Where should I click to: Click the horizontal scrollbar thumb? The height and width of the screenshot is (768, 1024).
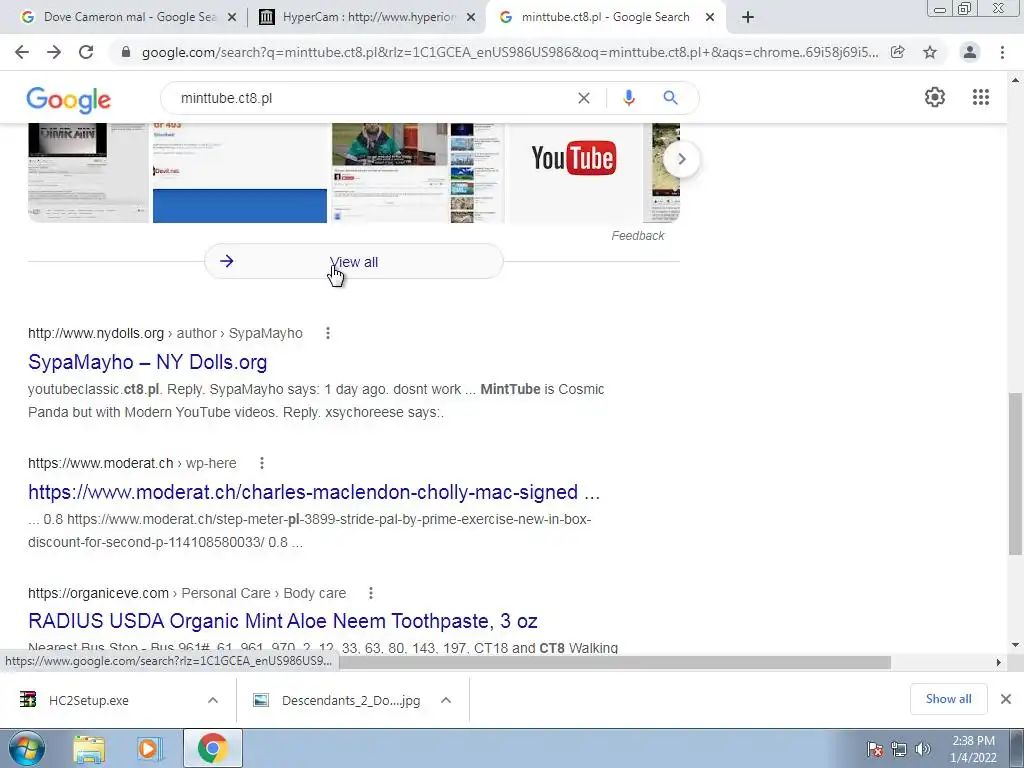(x=614, y=663)
